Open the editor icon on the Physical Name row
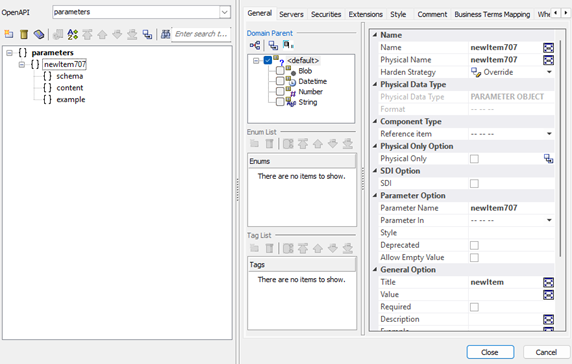The width and height of the screenshot is (572, 364). (548, 60)
